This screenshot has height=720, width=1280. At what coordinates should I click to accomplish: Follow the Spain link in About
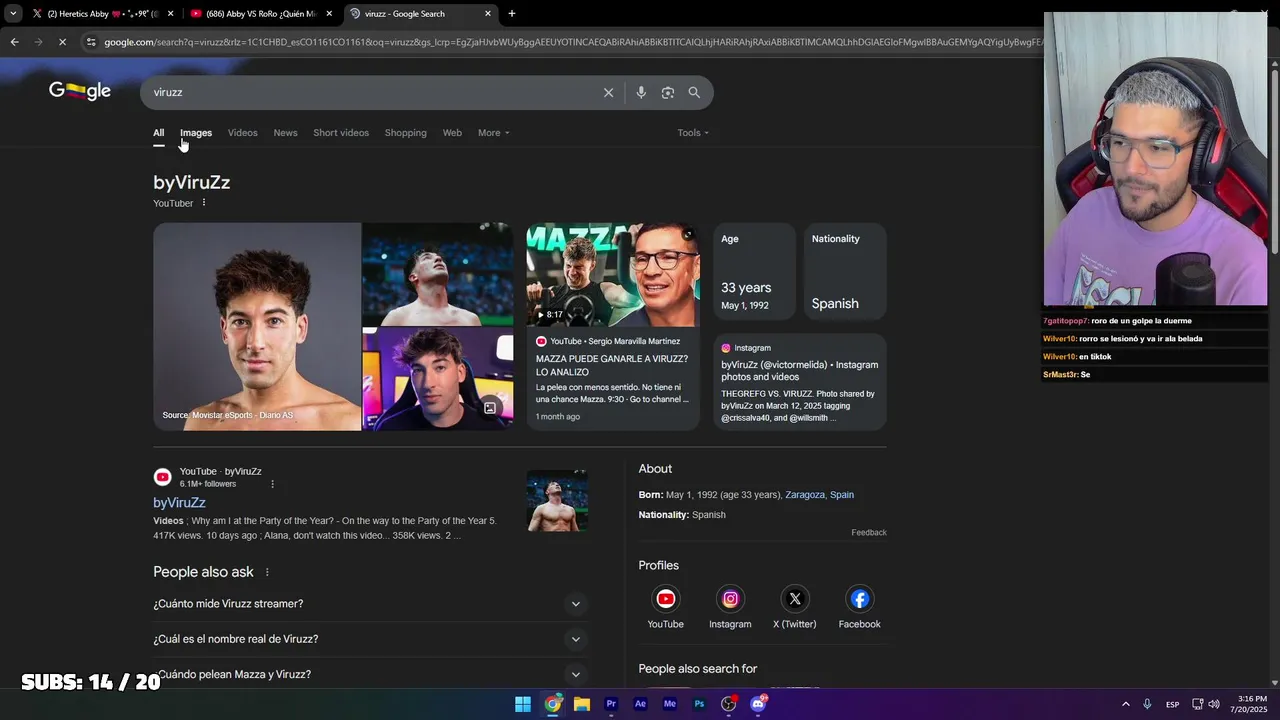(842, 495)
